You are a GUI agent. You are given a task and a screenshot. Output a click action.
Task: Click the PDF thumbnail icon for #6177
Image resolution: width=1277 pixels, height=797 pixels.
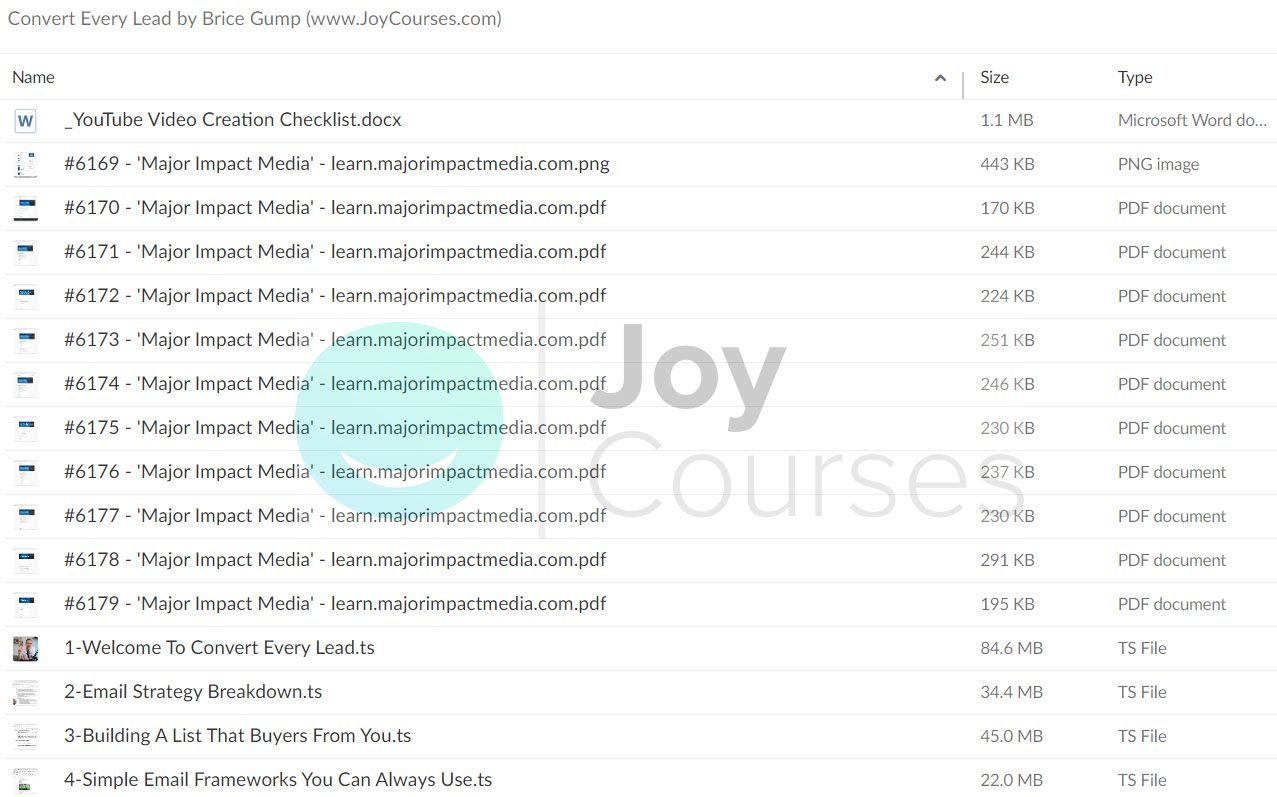click(25, 517)
